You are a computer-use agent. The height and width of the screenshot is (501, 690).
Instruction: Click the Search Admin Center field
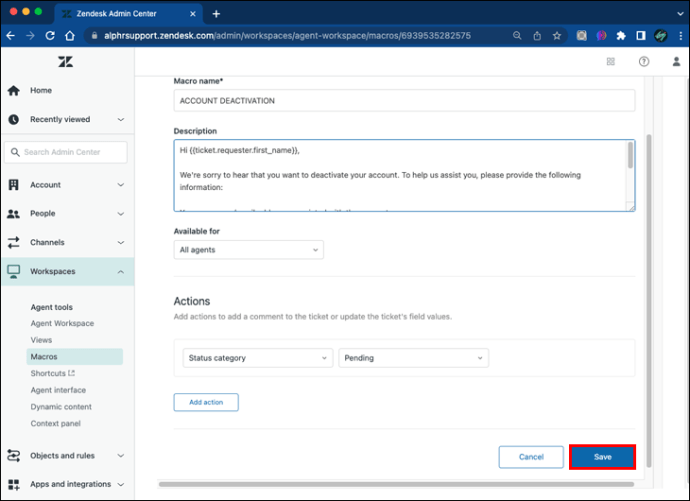(x=66, y=152)
